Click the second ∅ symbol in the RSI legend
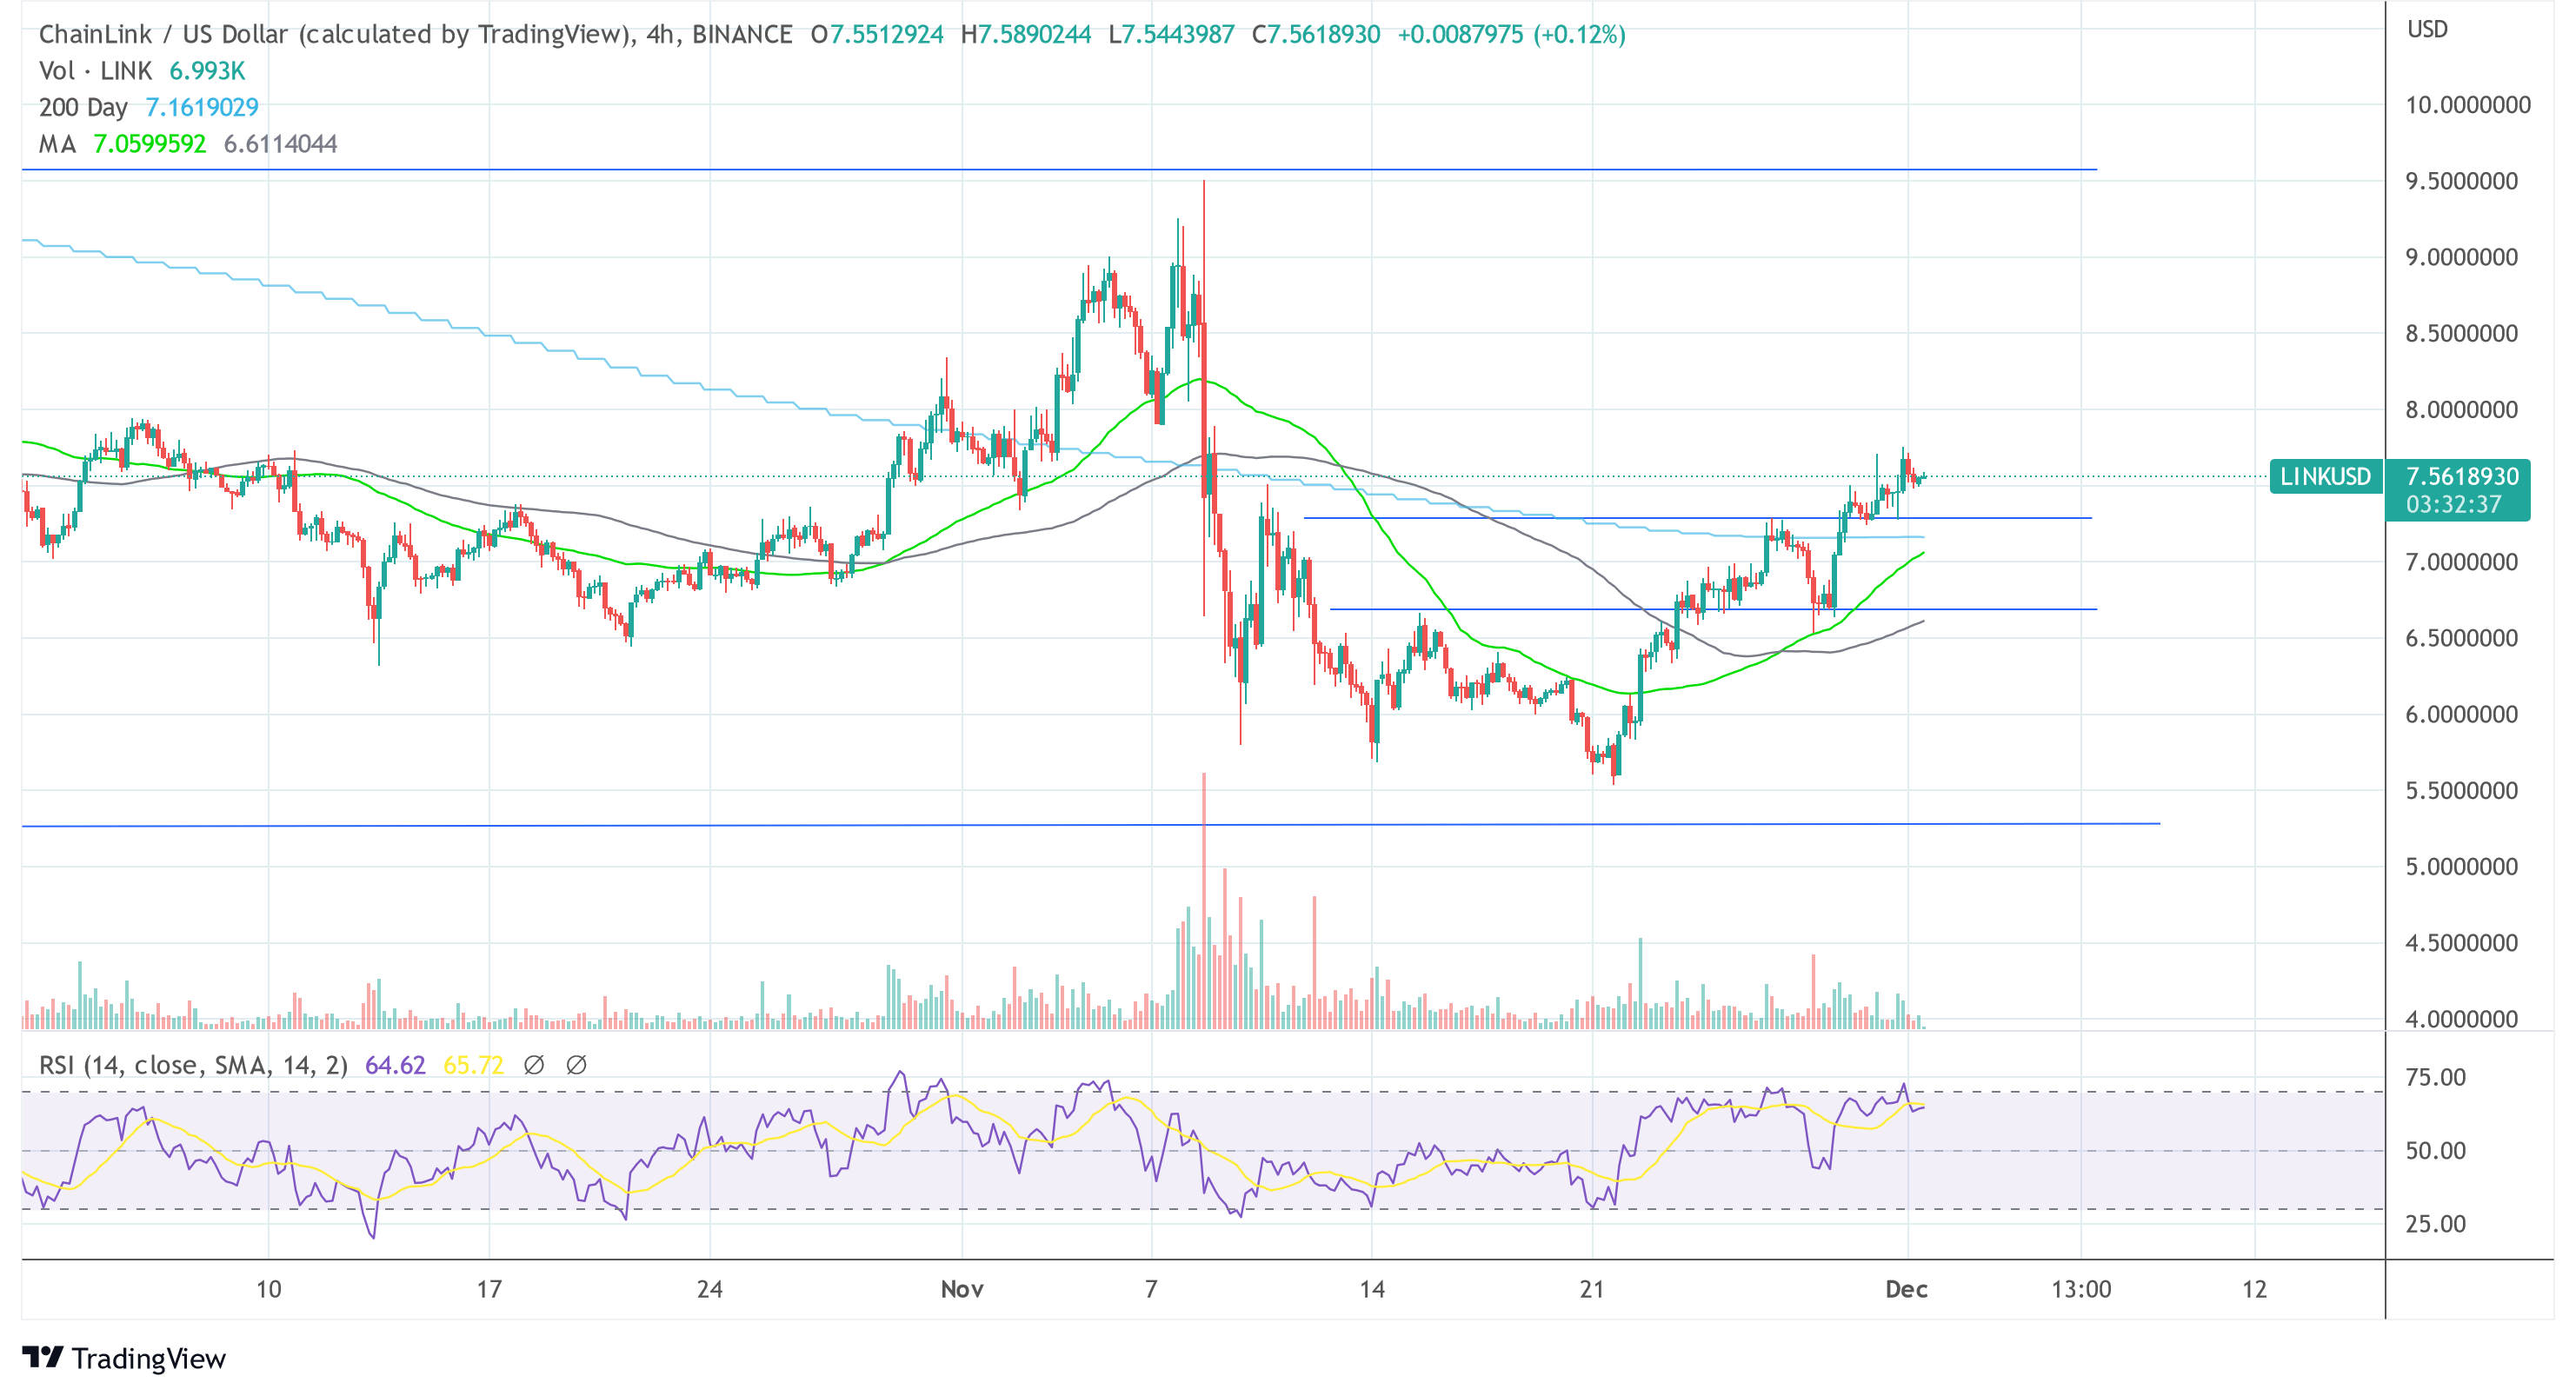 click(x=576, y=1065)
